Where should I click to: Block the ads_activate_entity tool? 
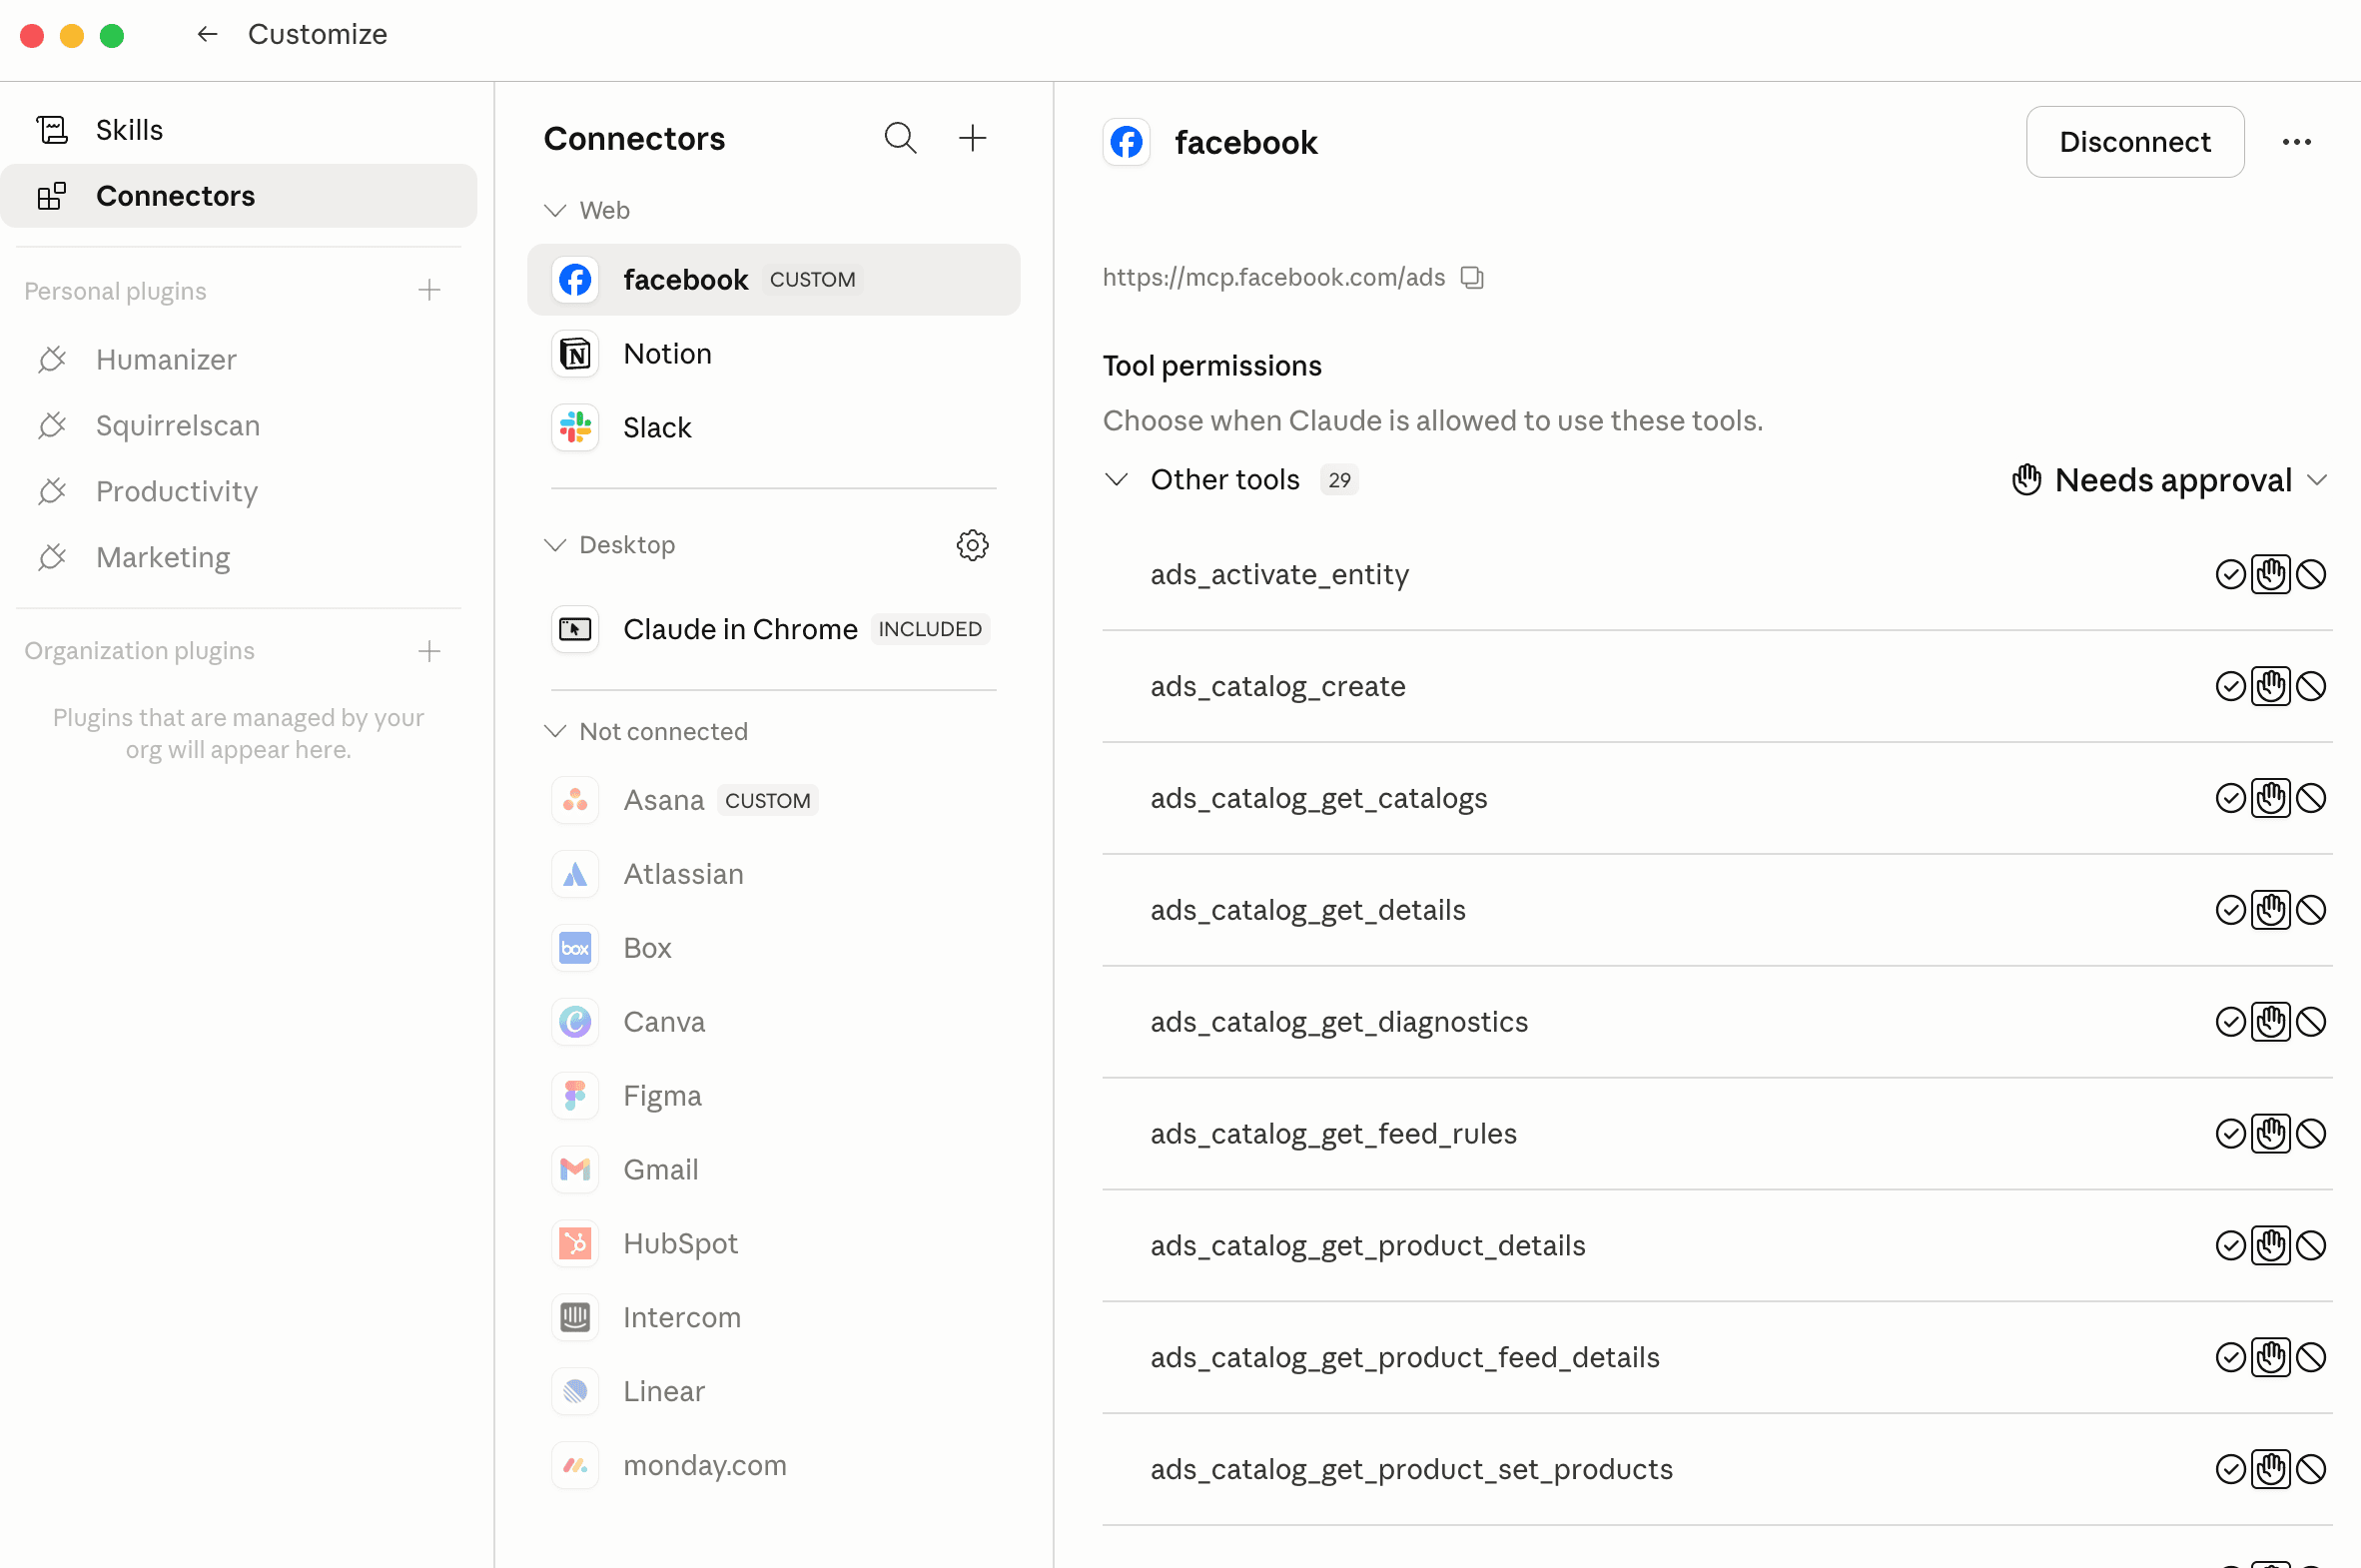click(x=2310, y=575)
